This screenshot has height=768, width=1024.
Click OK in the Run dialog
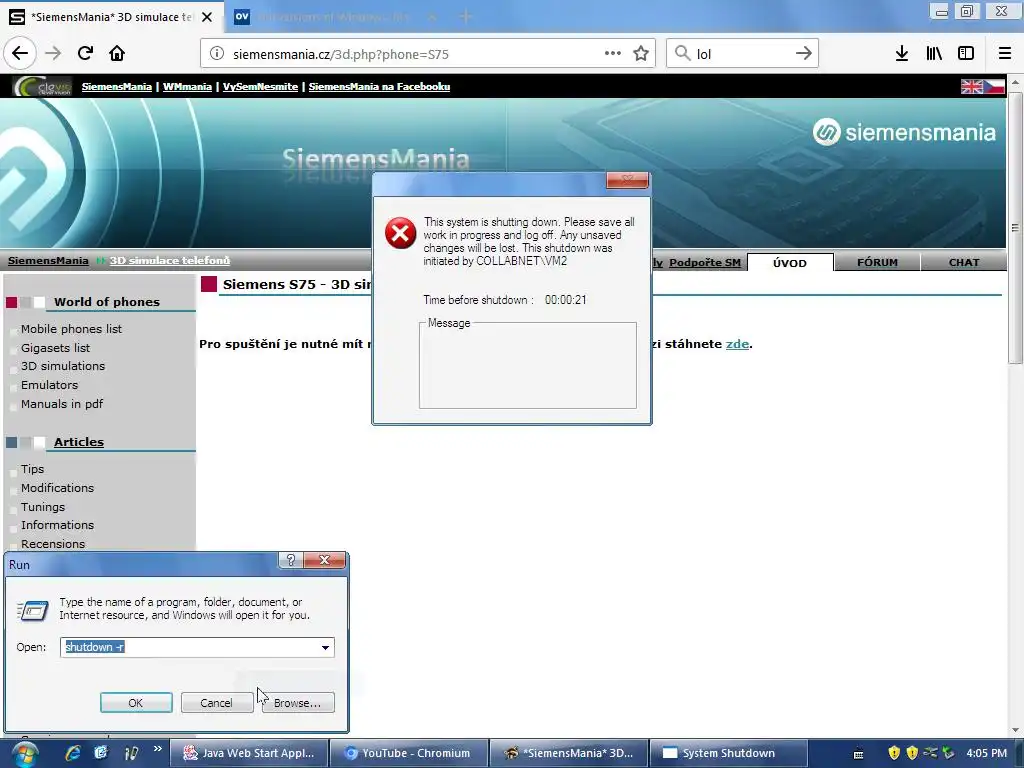click(136, 703)
